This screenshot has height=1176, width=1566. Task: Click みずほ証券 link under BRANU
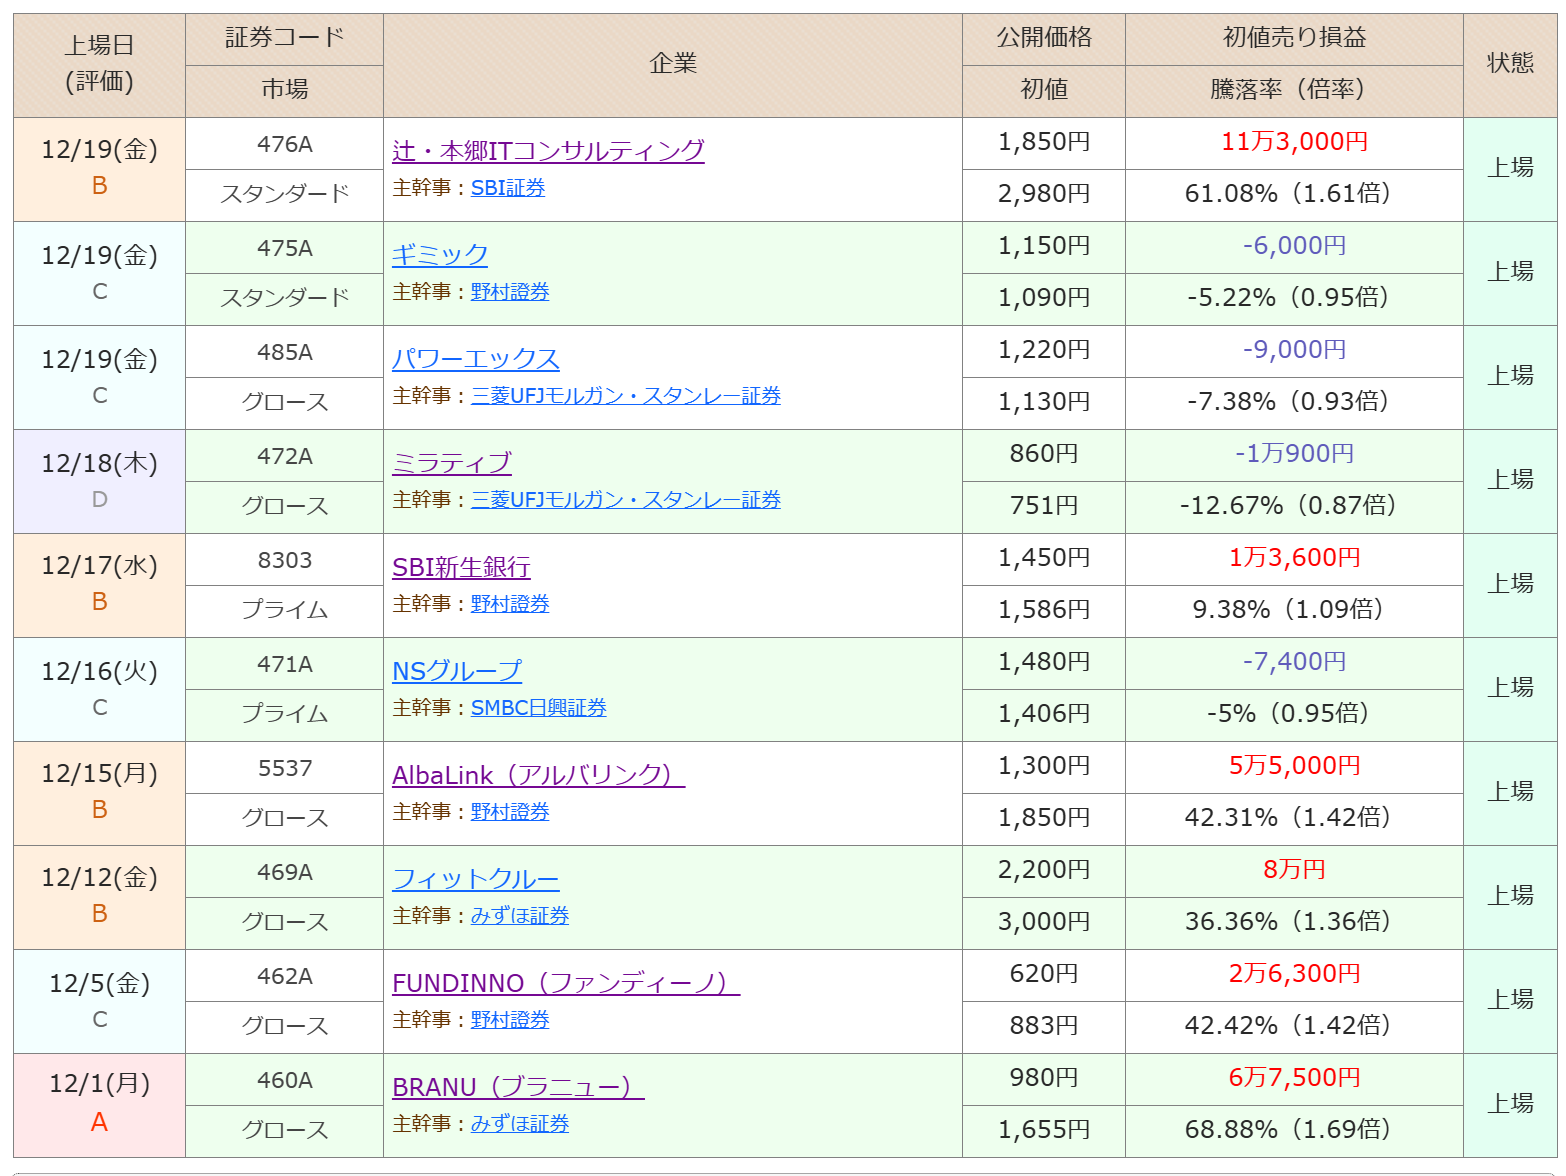click(x=519, y=1124)
